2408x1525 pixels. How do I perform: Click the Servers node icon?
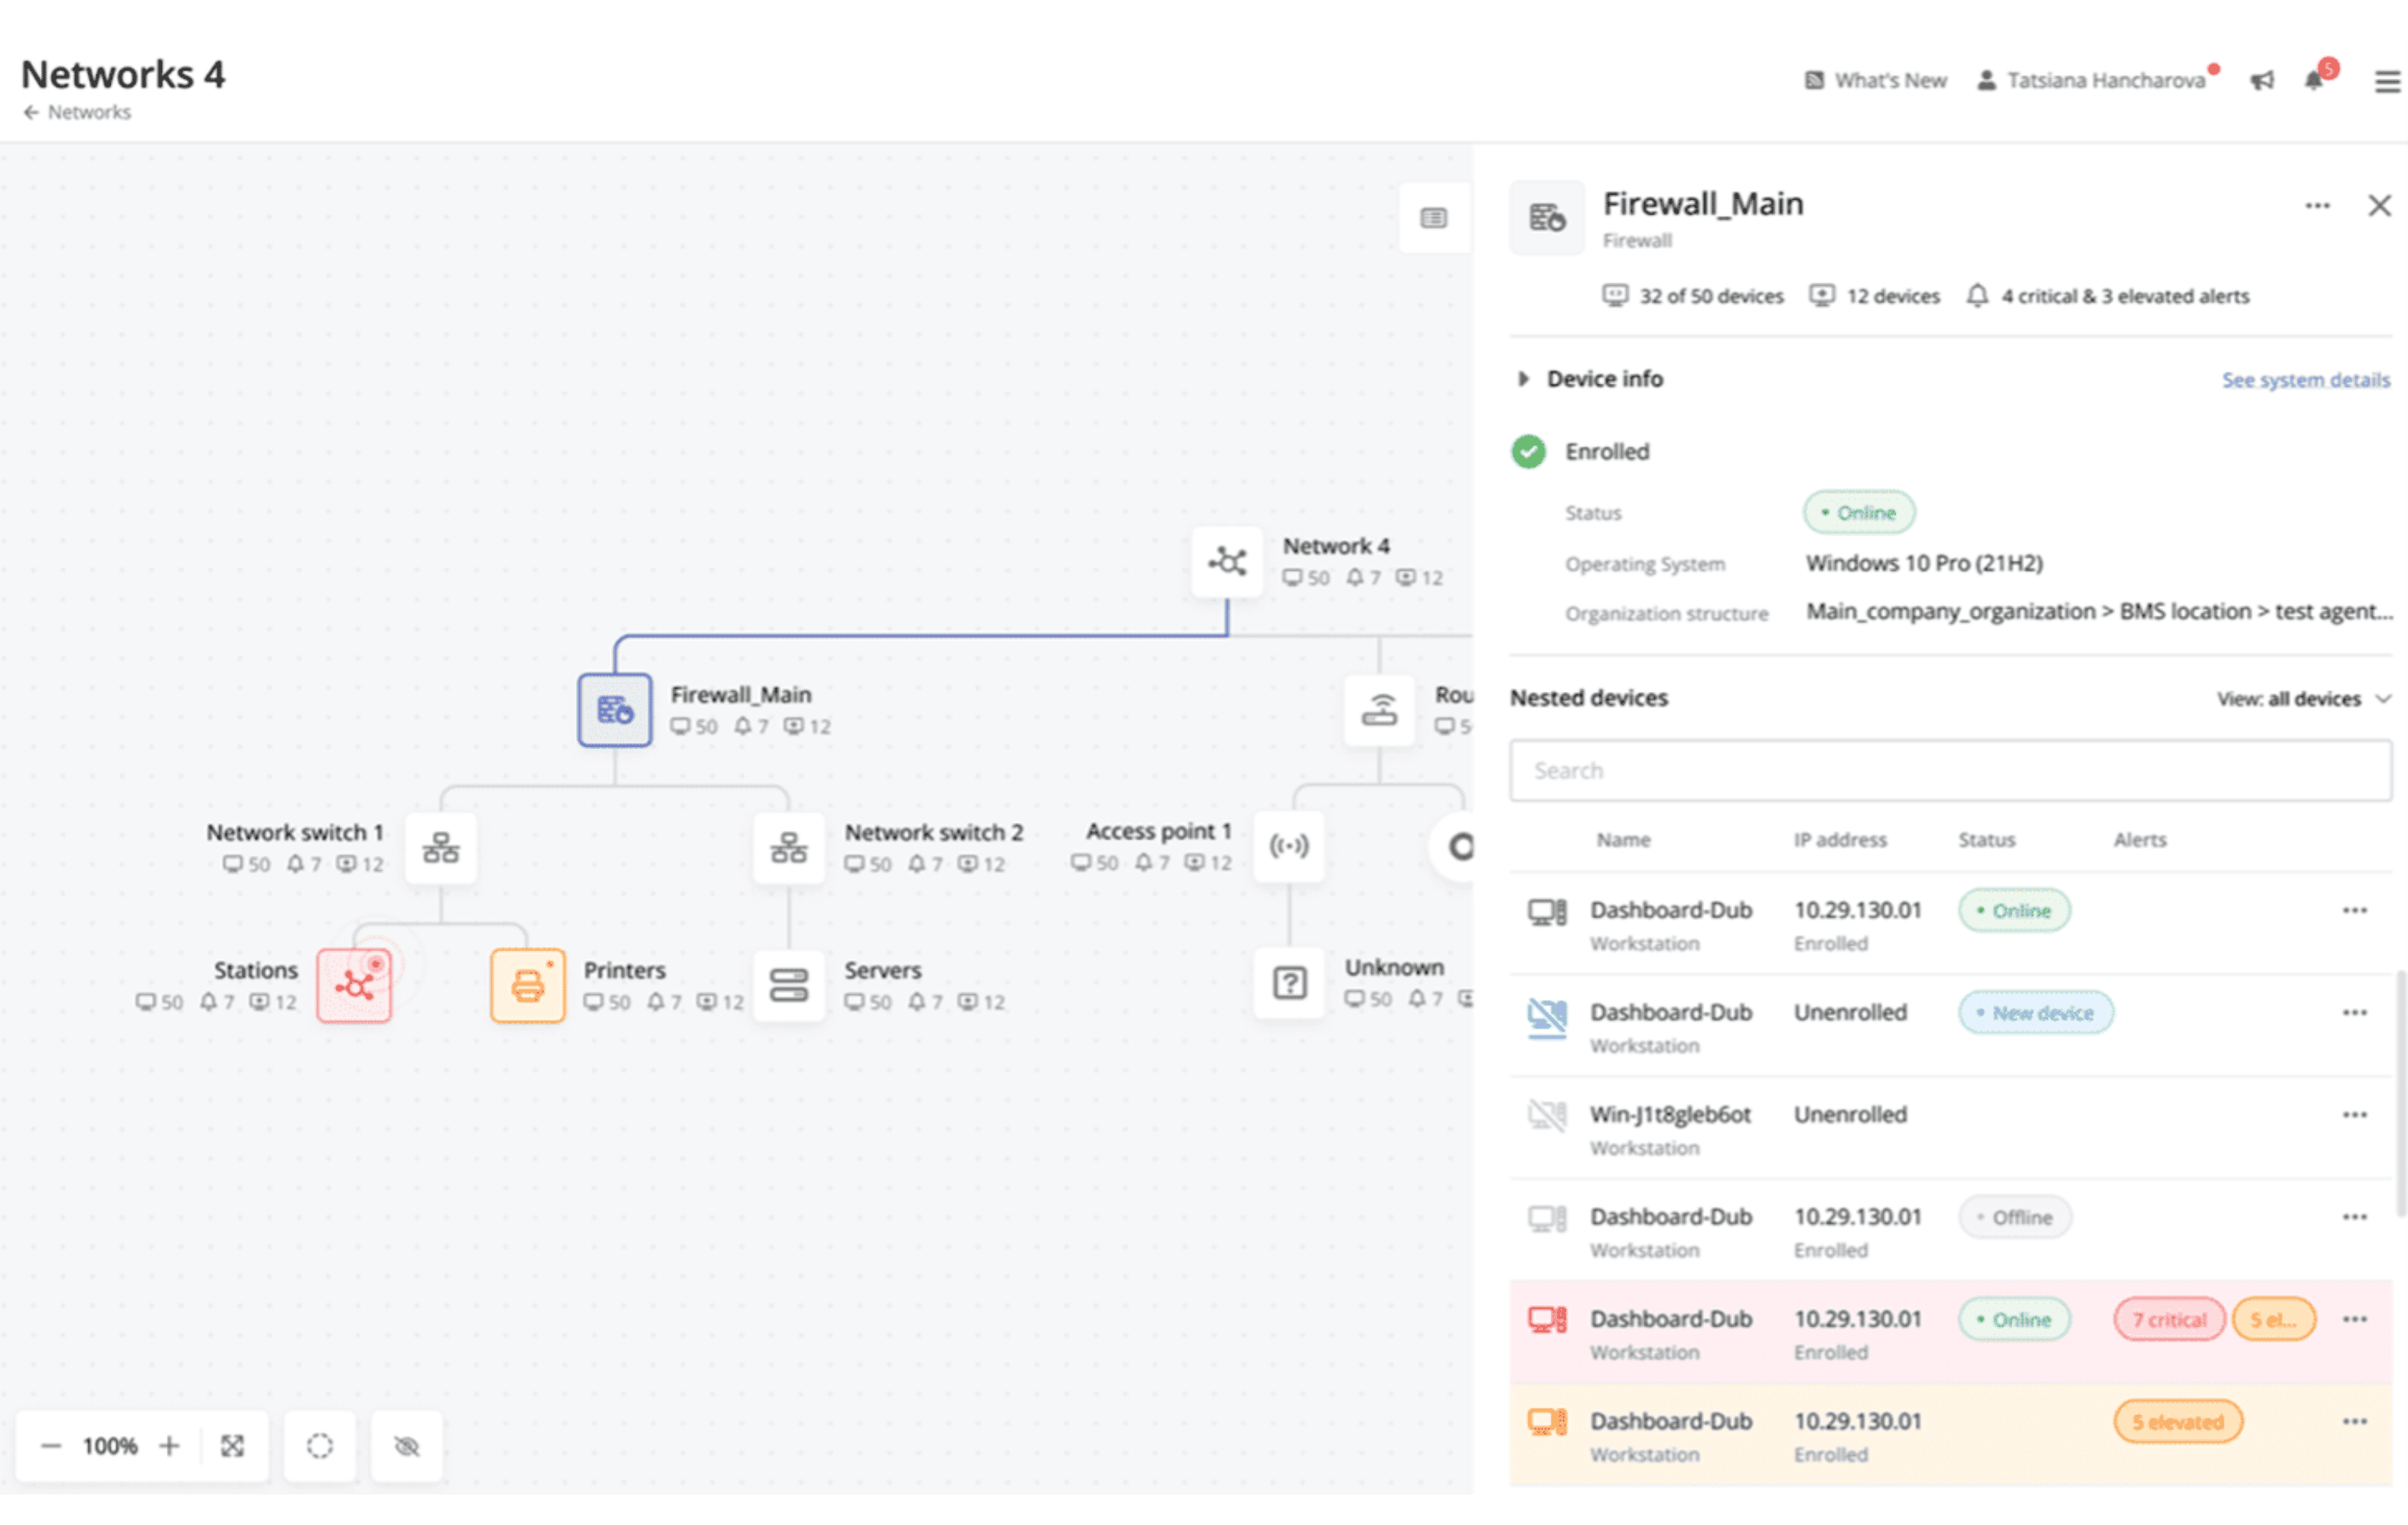click(788, 985)
